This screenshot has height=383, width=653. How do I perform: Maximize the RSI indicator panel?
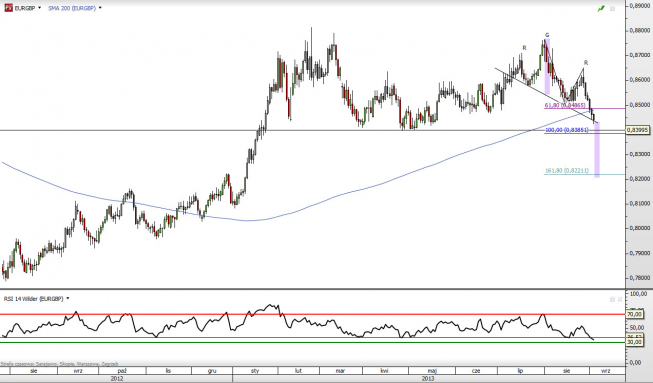(x=612, y=299)
